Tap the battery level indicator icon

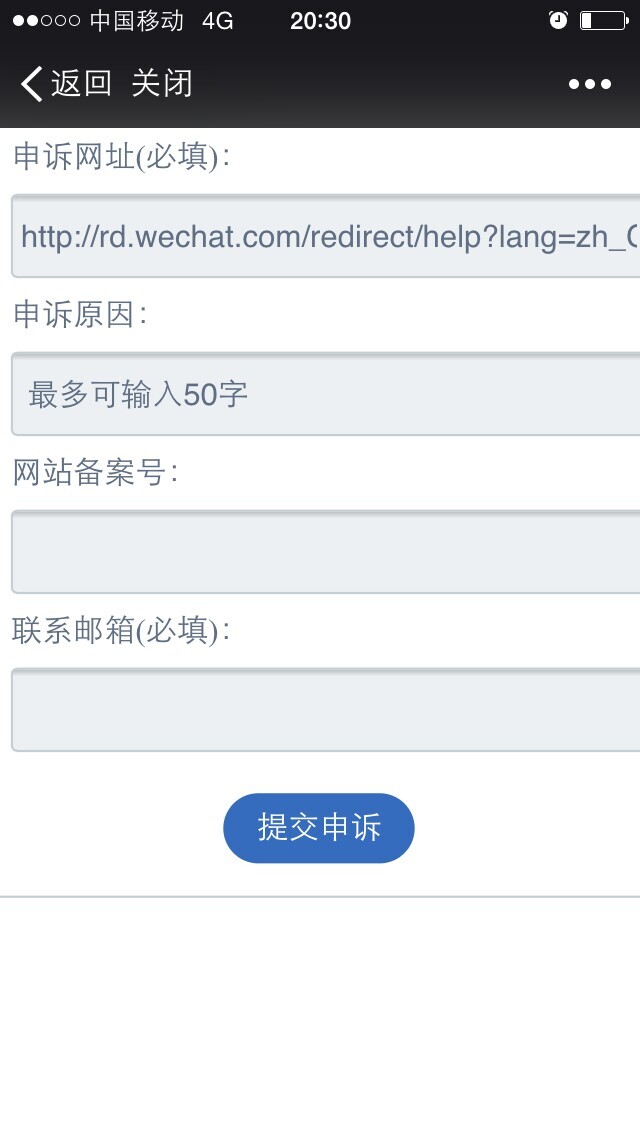click(x=604, y=20)
